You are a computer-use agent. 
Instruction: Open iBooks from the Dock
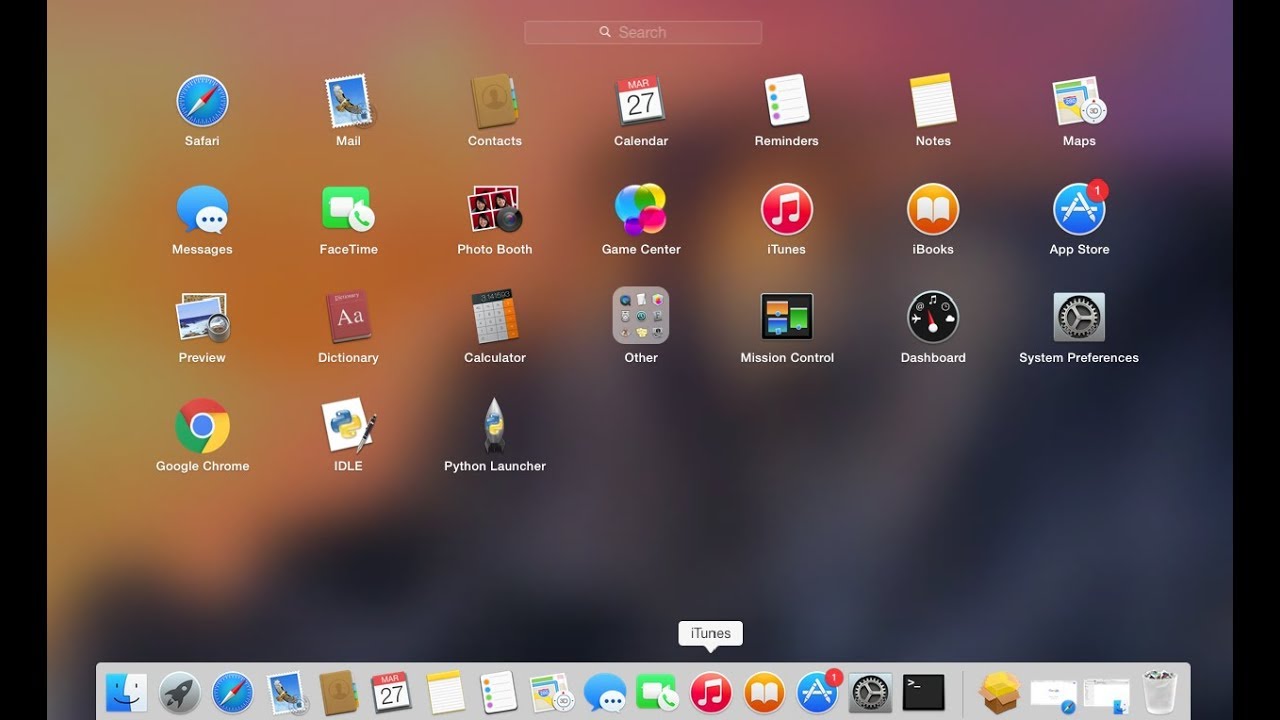click(764, 692)
